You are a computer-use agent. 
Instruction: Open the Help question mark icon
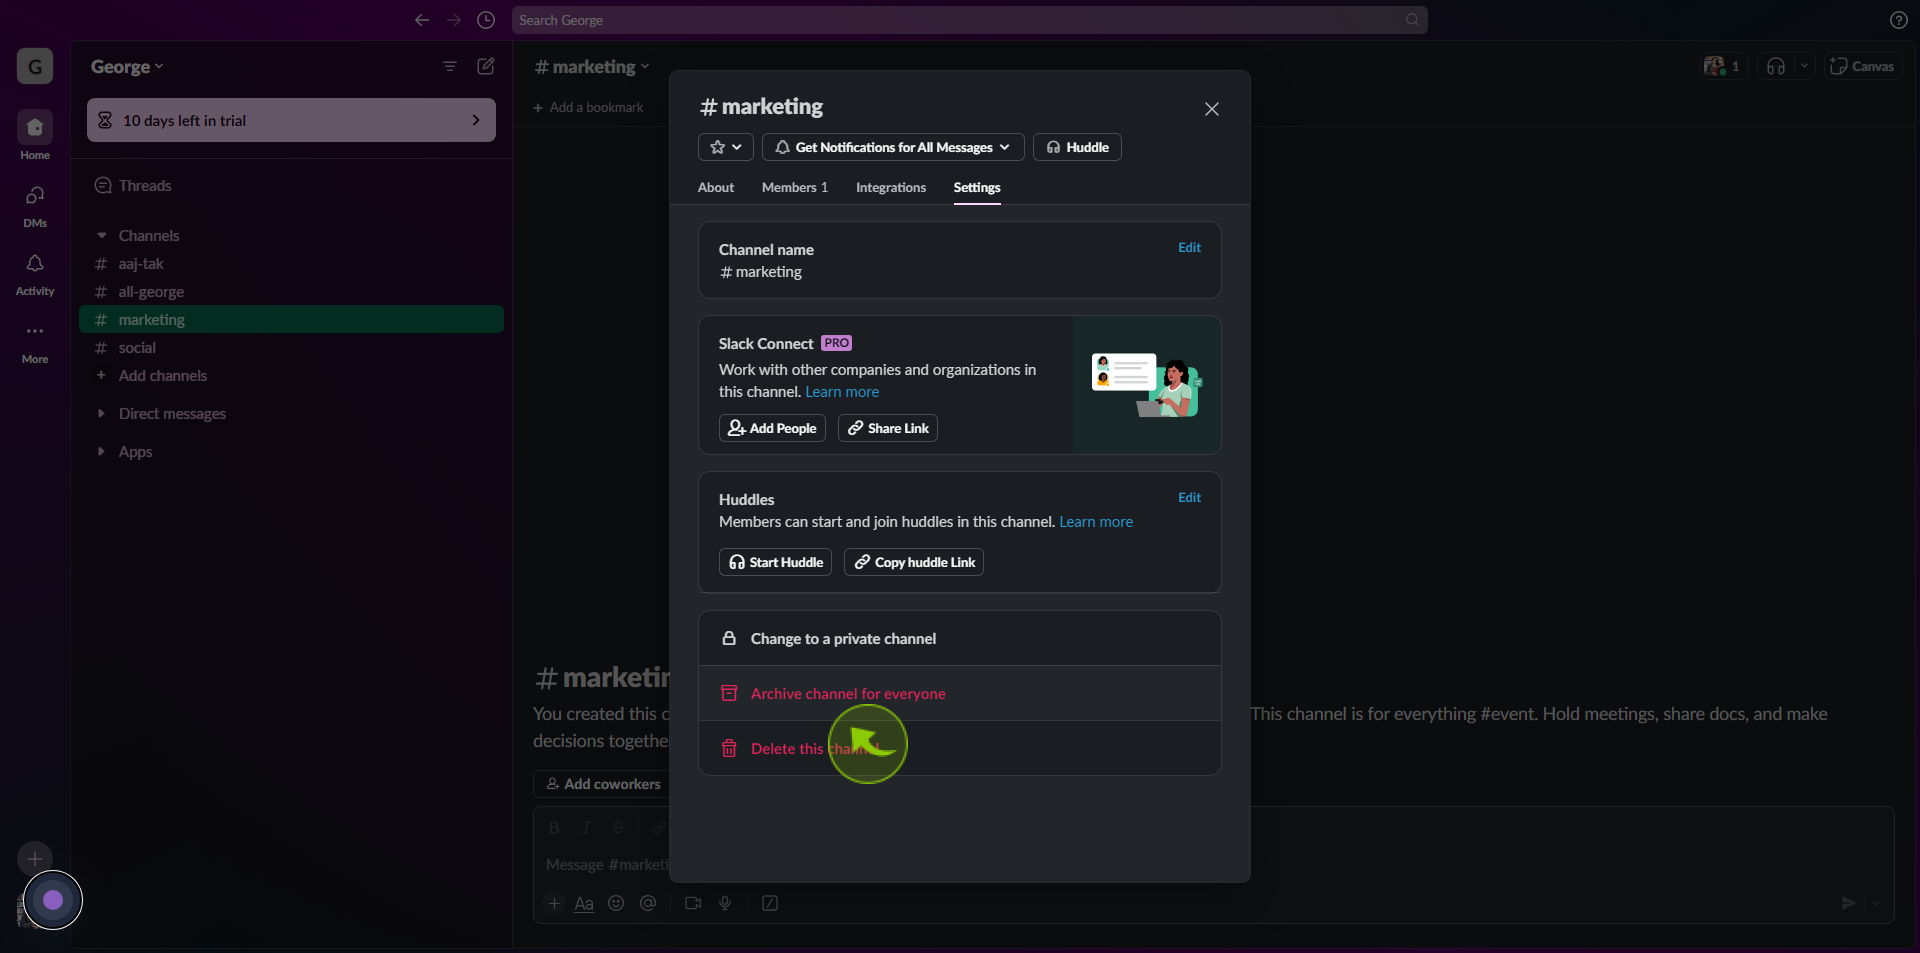click(x=1898, y=20)
